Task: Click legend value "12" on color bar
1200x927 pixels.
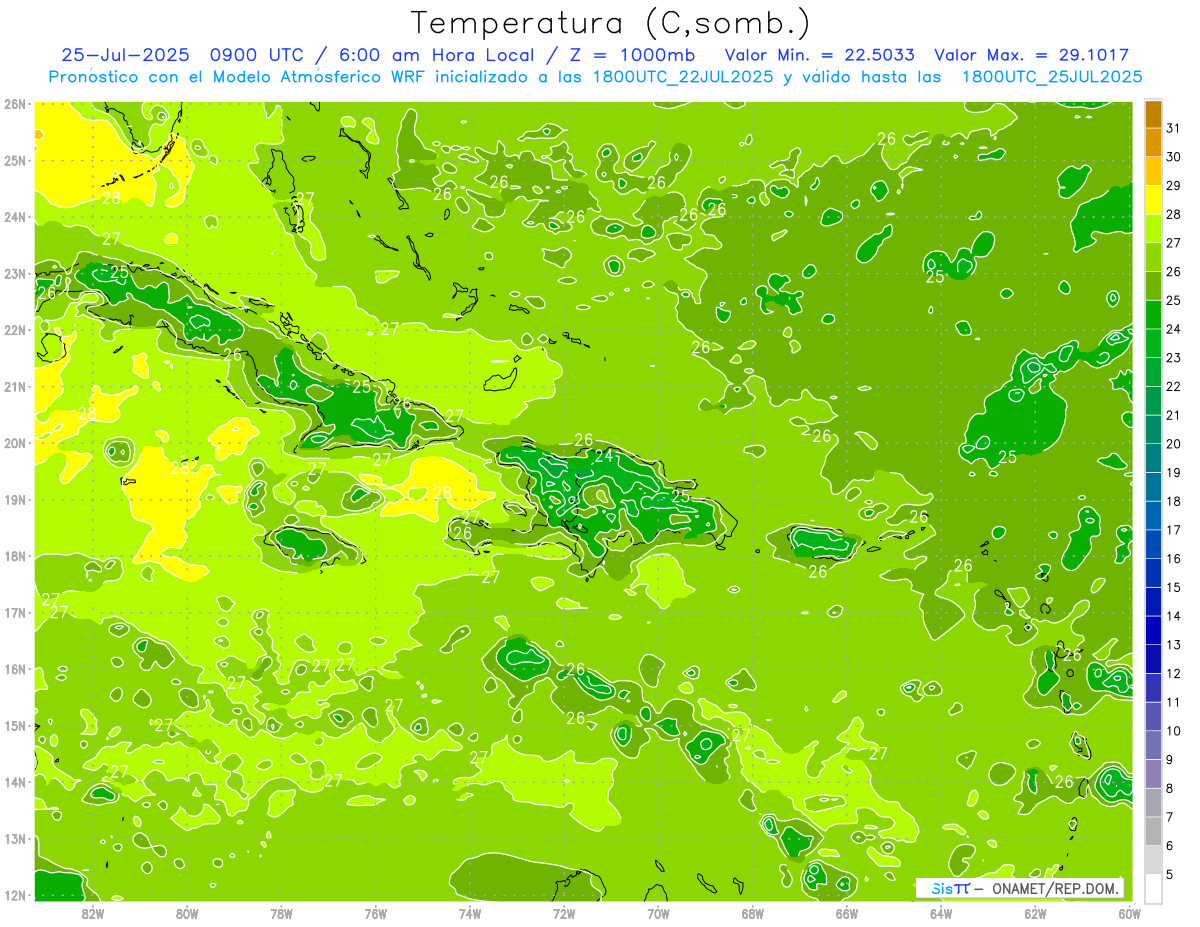Action: (1174, 674)
